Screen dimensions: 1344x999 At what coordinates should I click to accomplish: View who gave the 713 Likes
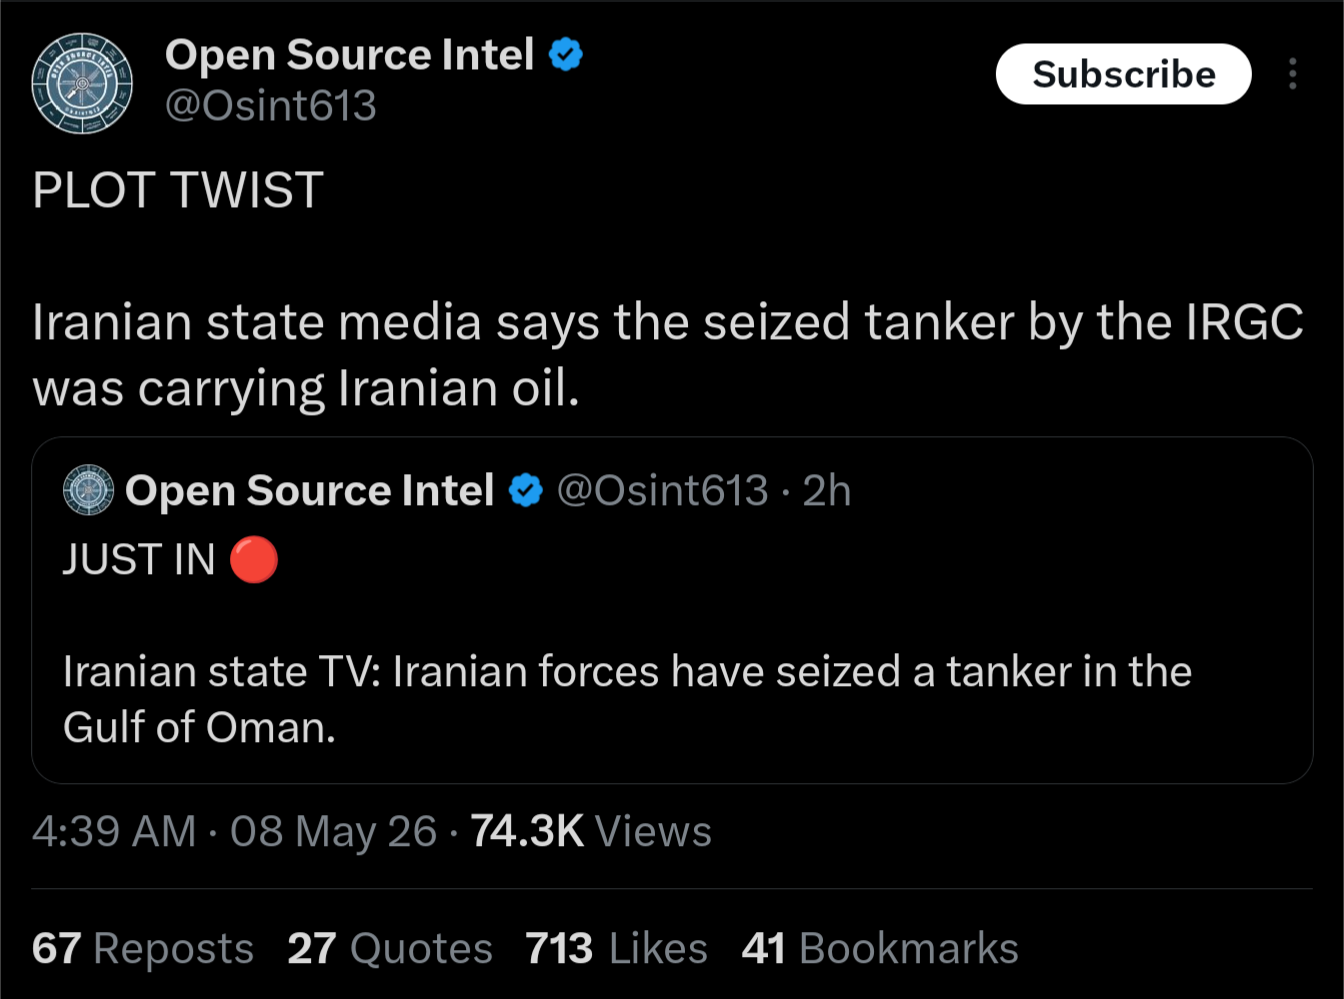617,948
